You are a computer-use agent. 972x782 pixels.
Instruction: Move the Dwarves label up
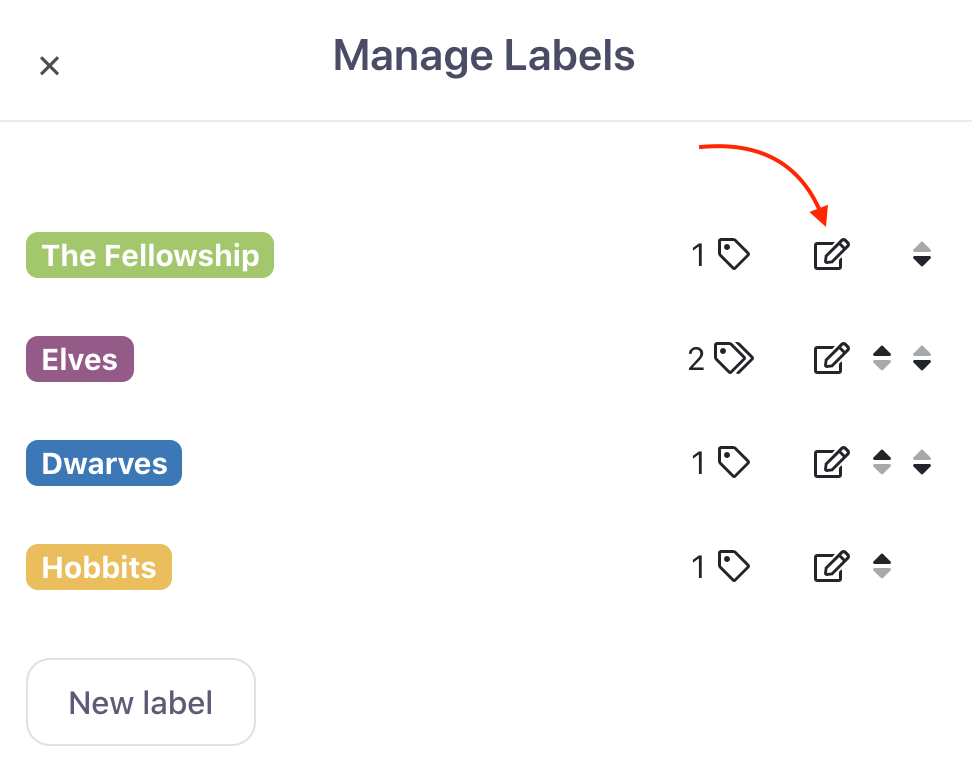881,462
